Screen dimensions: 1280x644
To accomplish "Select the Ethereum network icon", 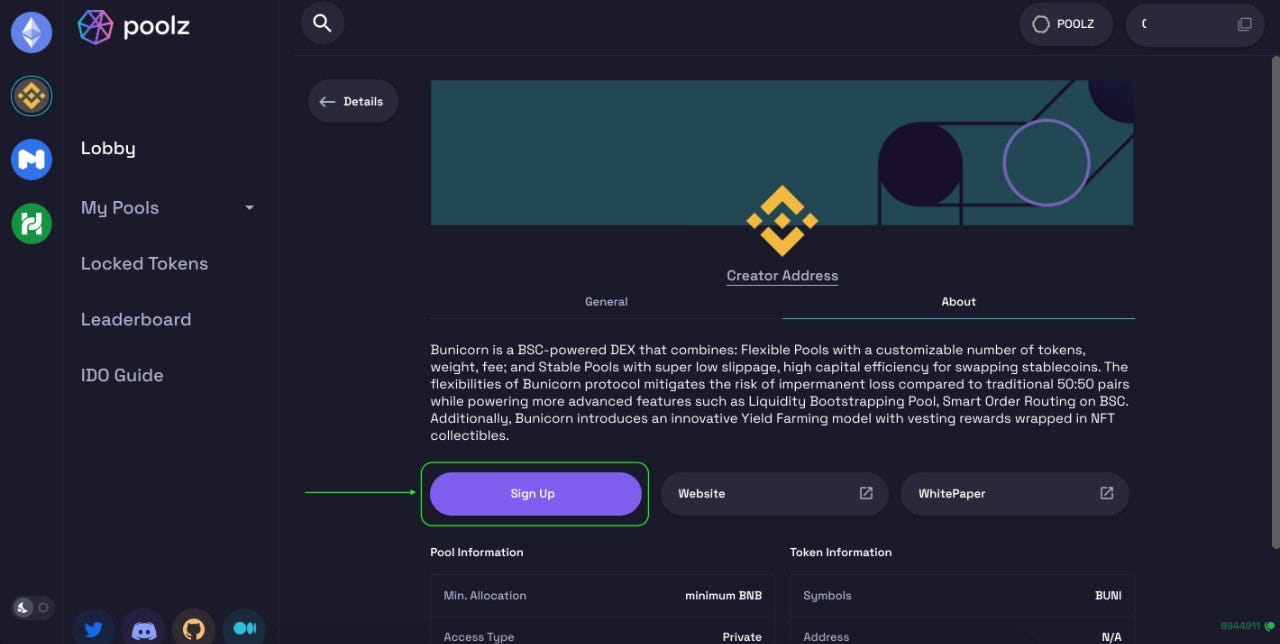I will [31, 32].
